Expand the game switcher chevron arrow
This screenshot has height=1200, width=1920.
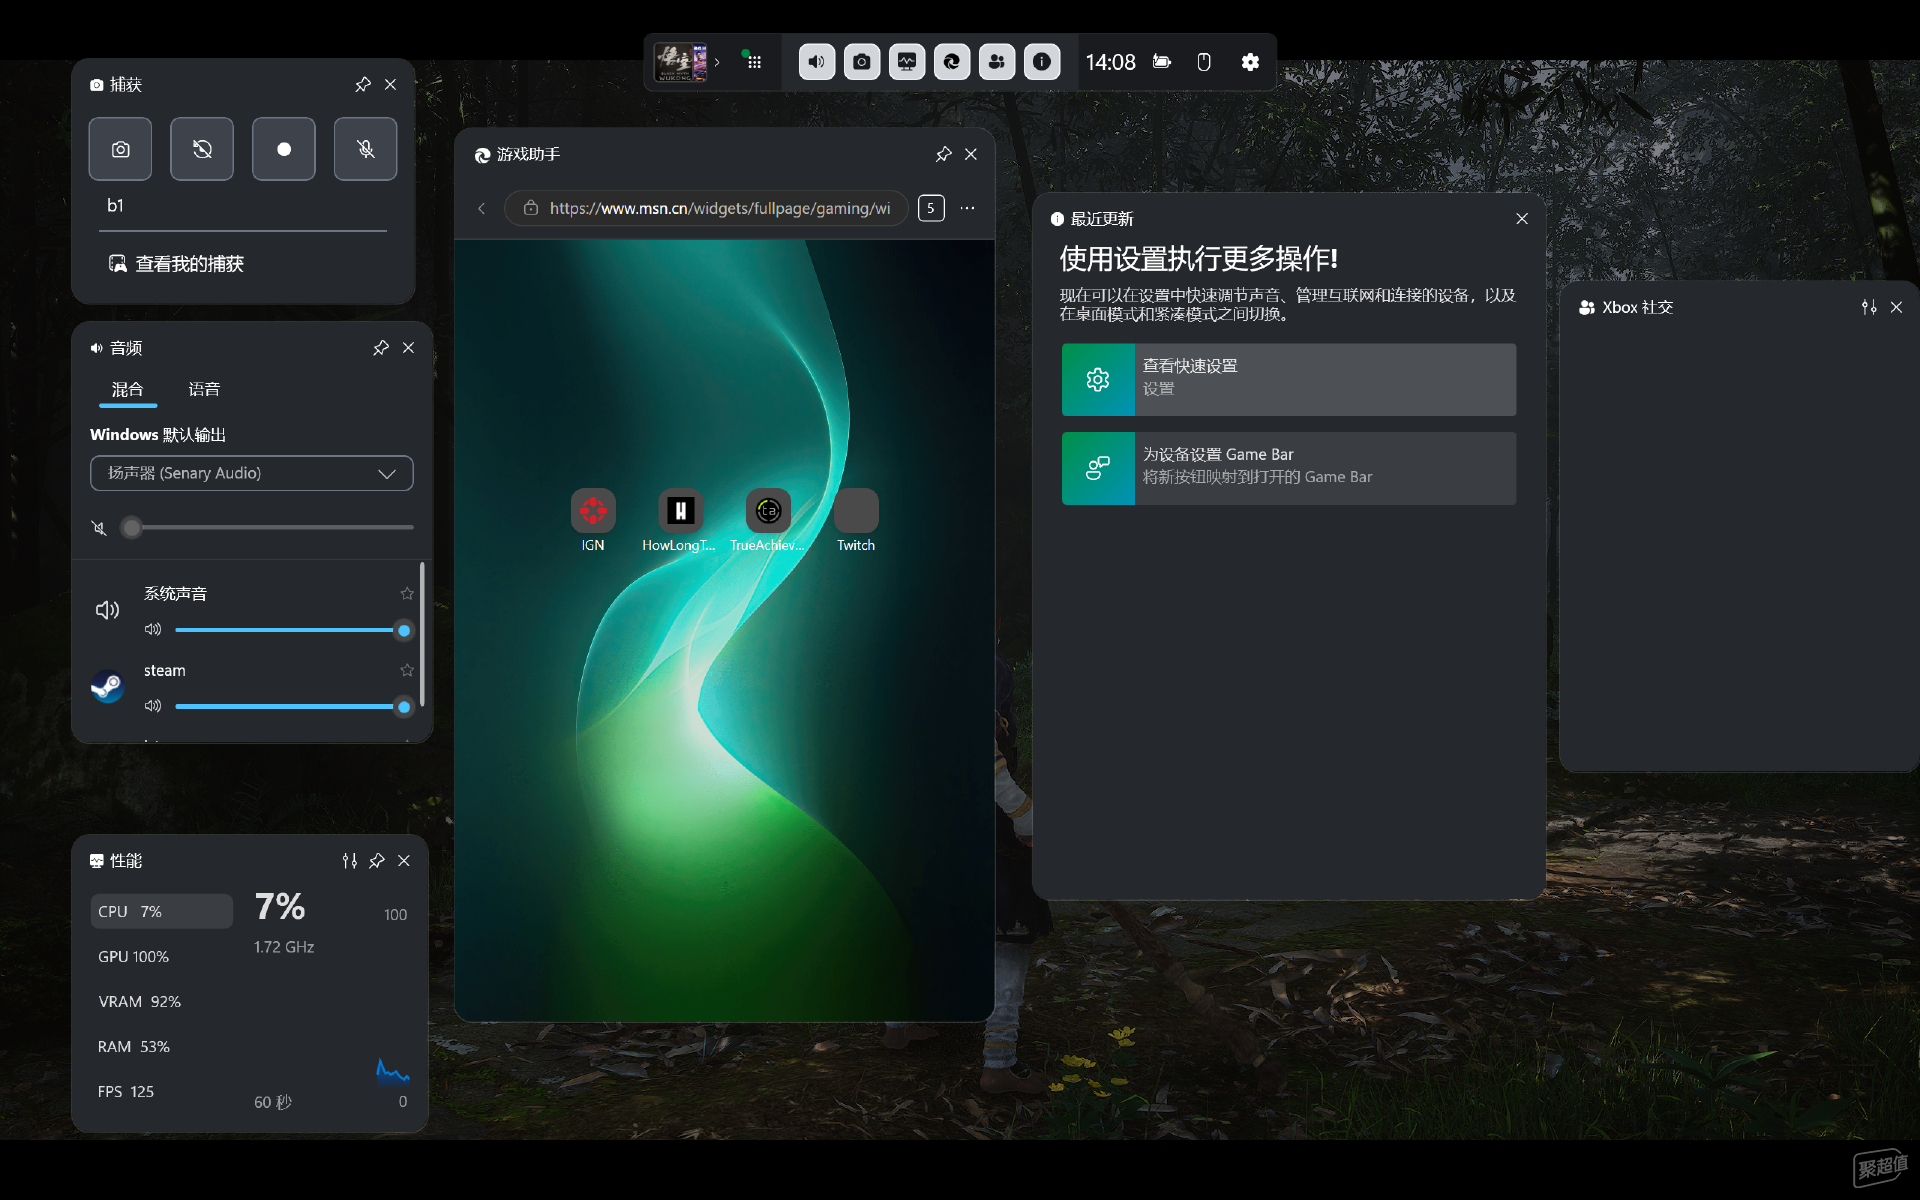tap(717, 62)
